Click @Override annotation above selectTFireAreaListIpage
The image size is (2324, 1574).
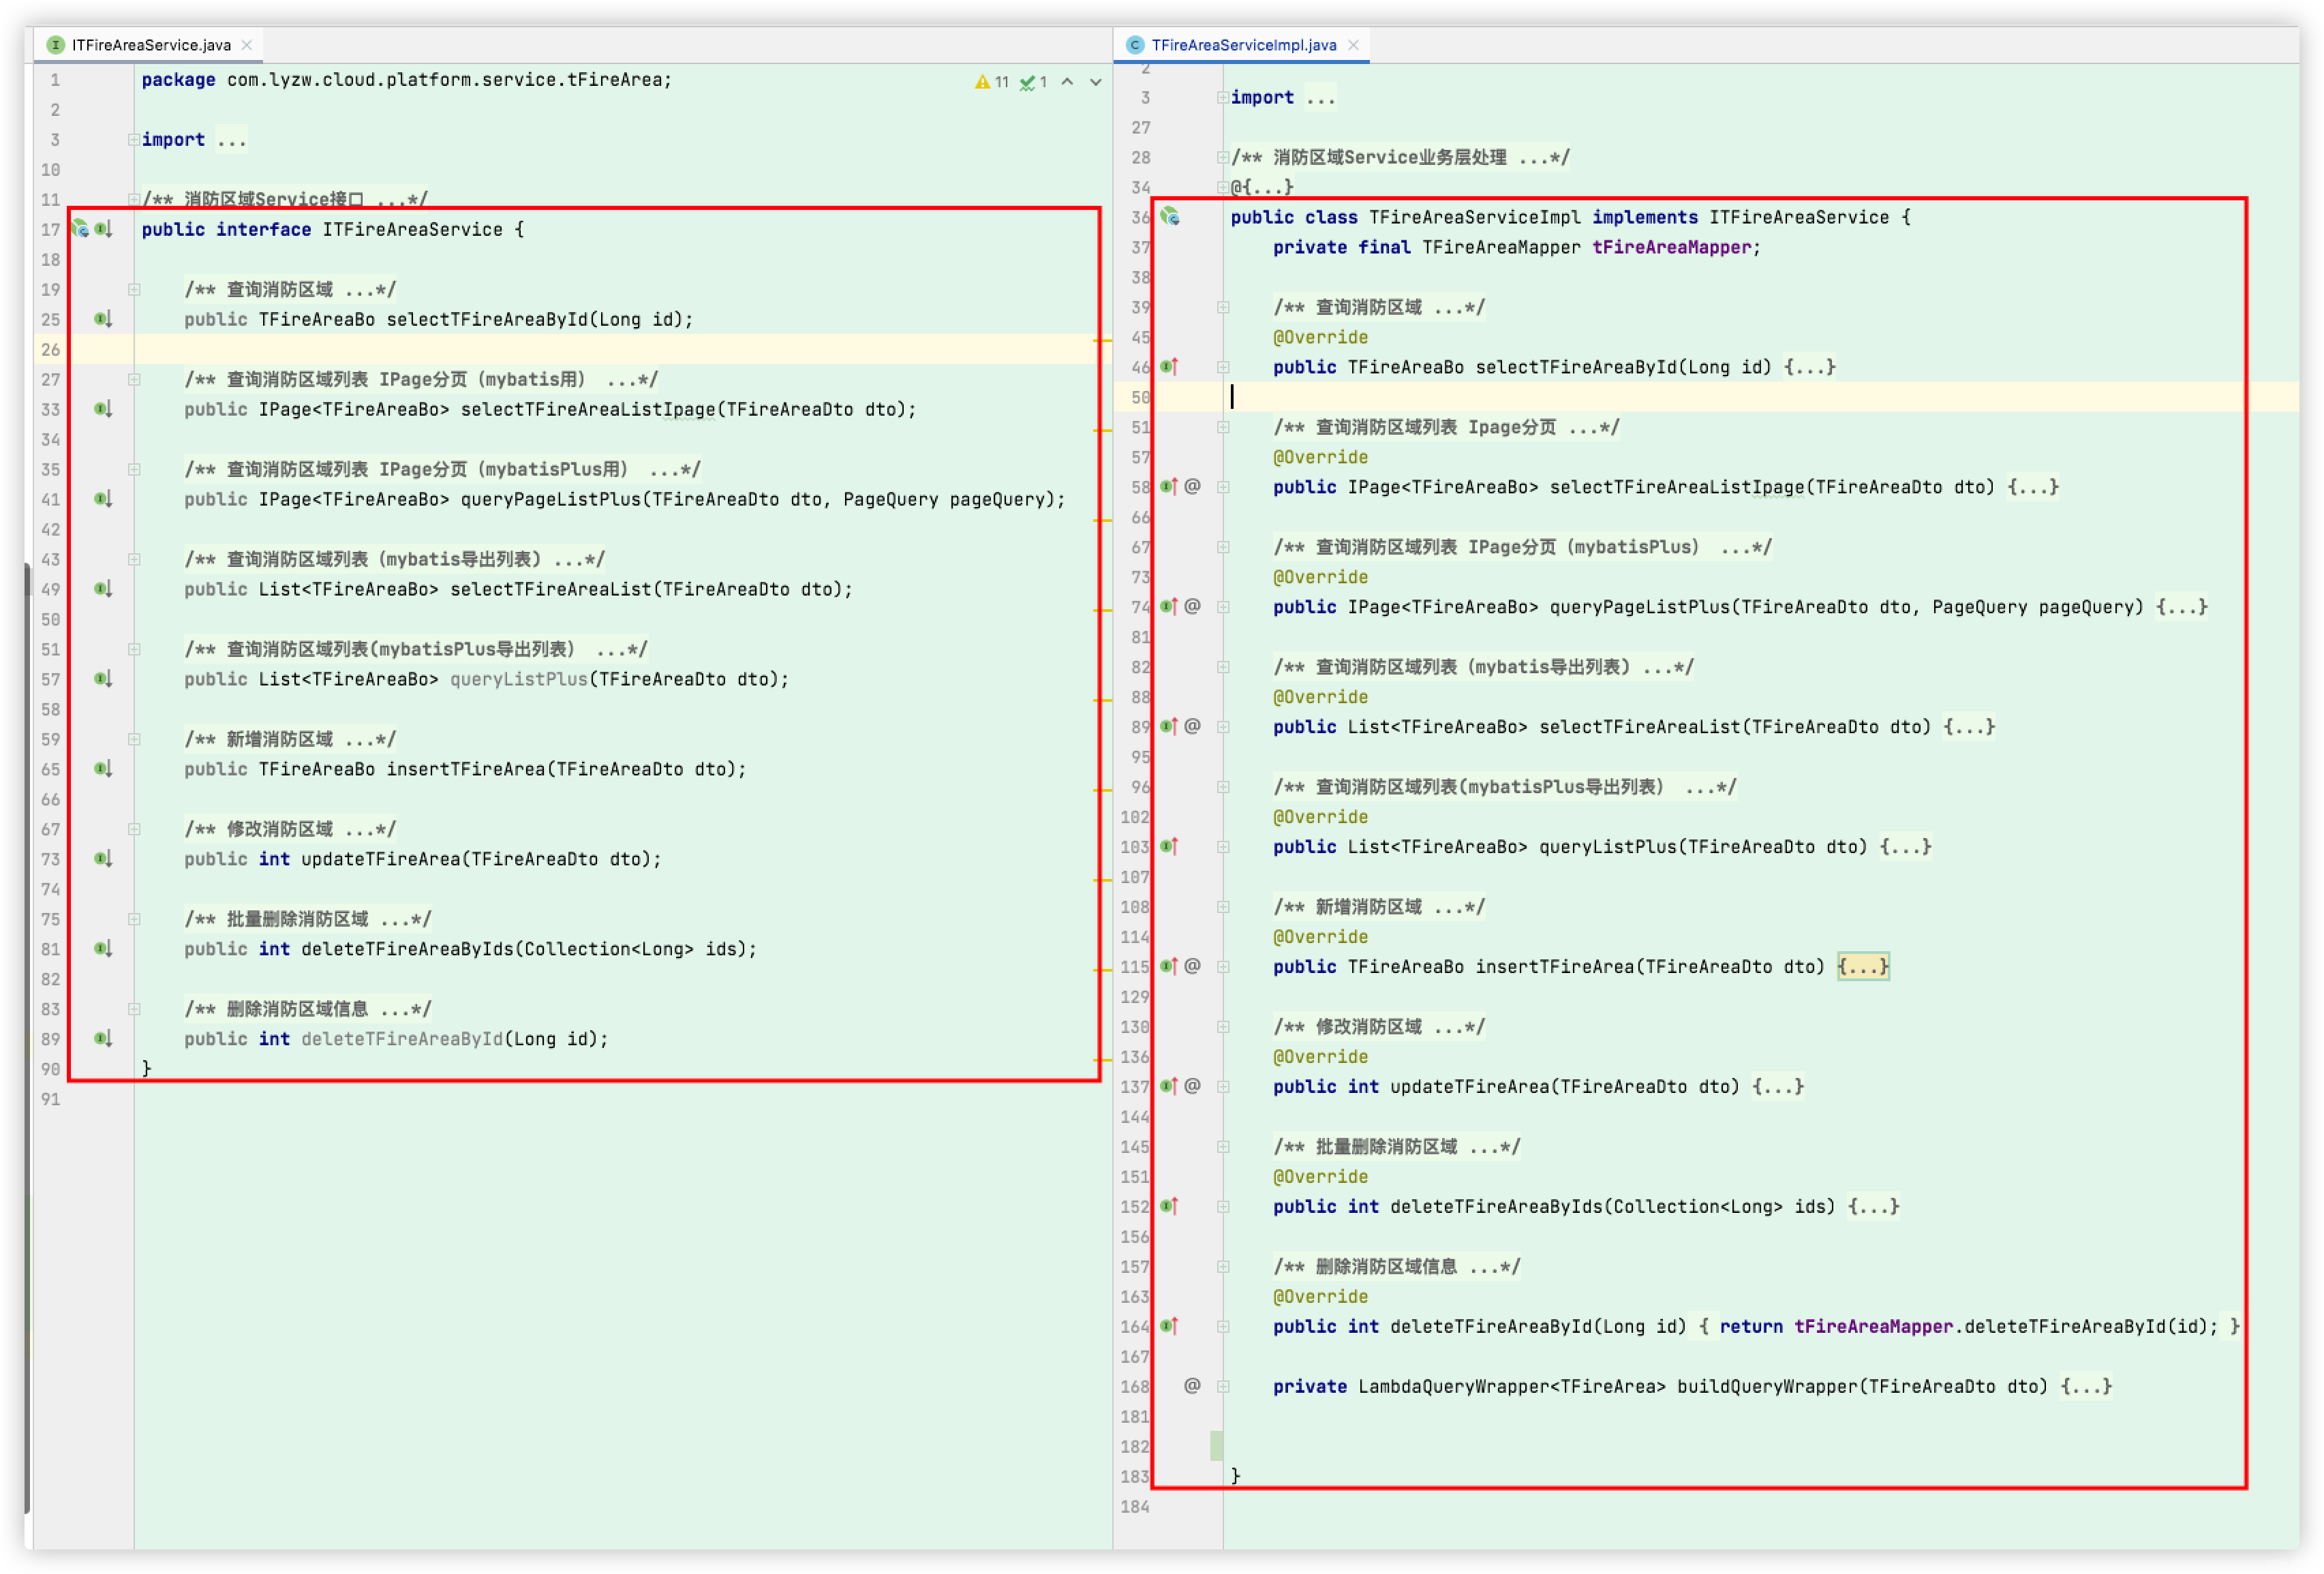(x=1320, y=457)
